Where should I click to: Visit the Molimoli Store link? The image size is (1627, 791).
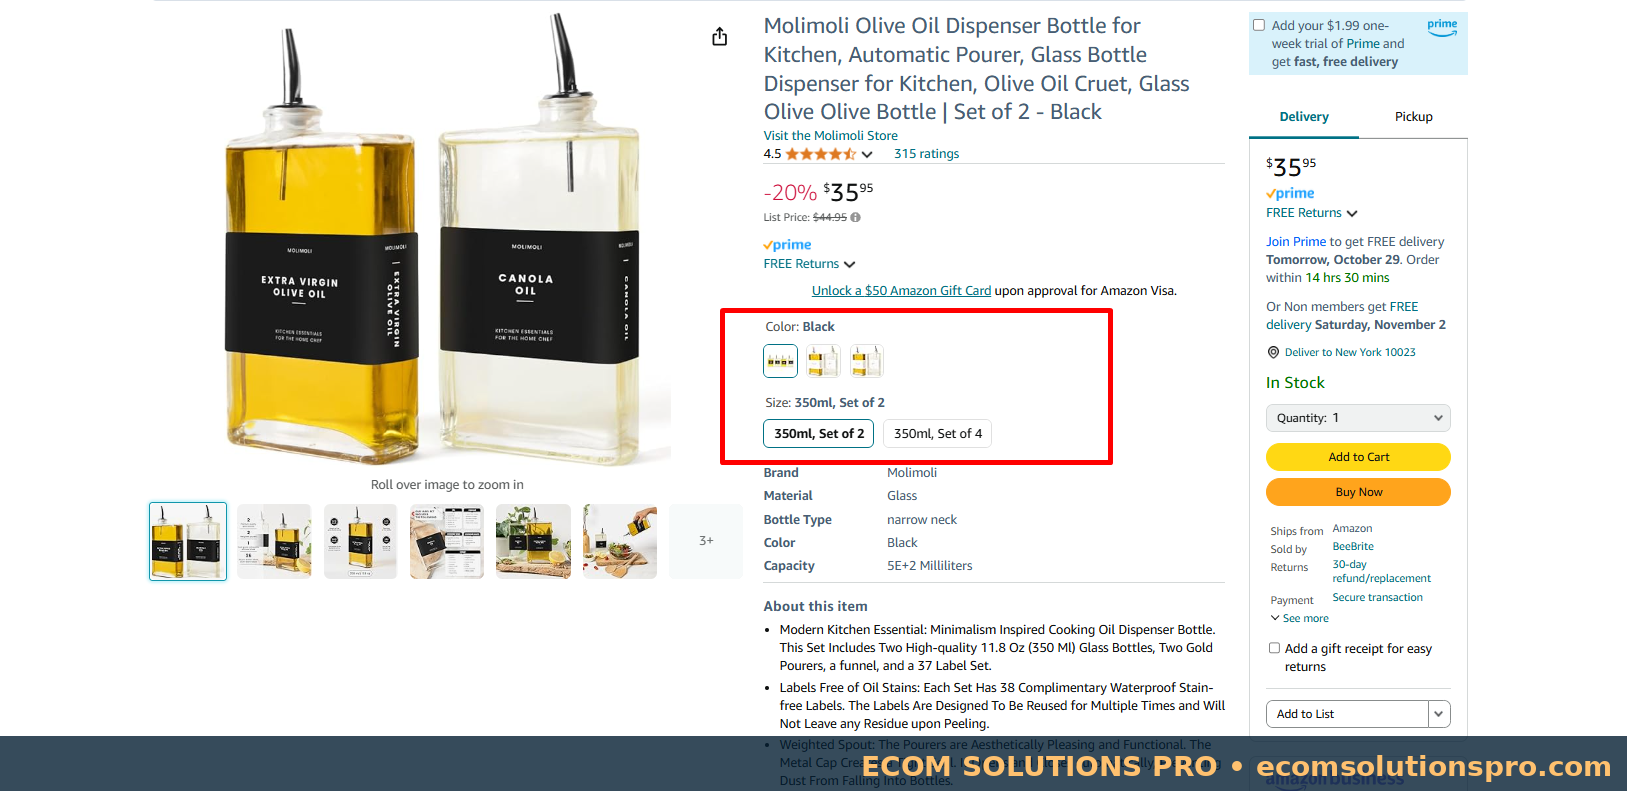pyautogui.click(x=830, y=136)
